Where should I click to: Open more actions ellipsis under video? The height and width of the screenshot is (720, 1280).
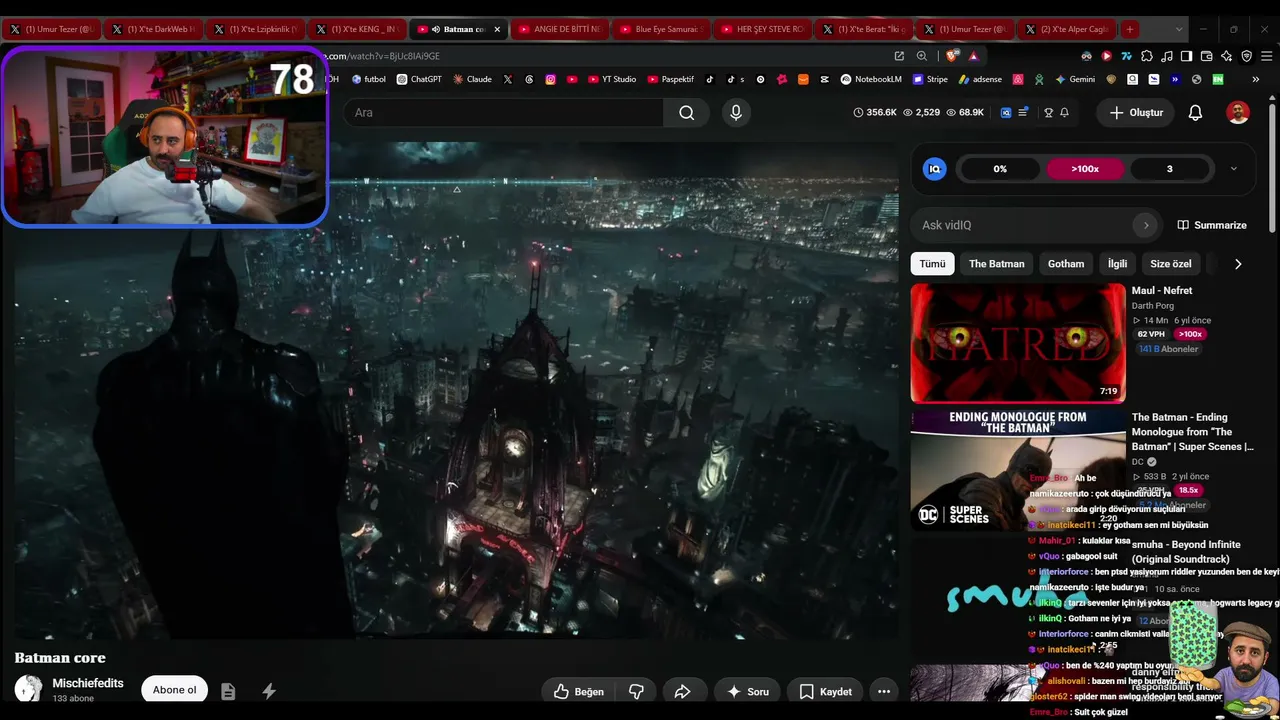pyautogui.click(x=884, y=691)
